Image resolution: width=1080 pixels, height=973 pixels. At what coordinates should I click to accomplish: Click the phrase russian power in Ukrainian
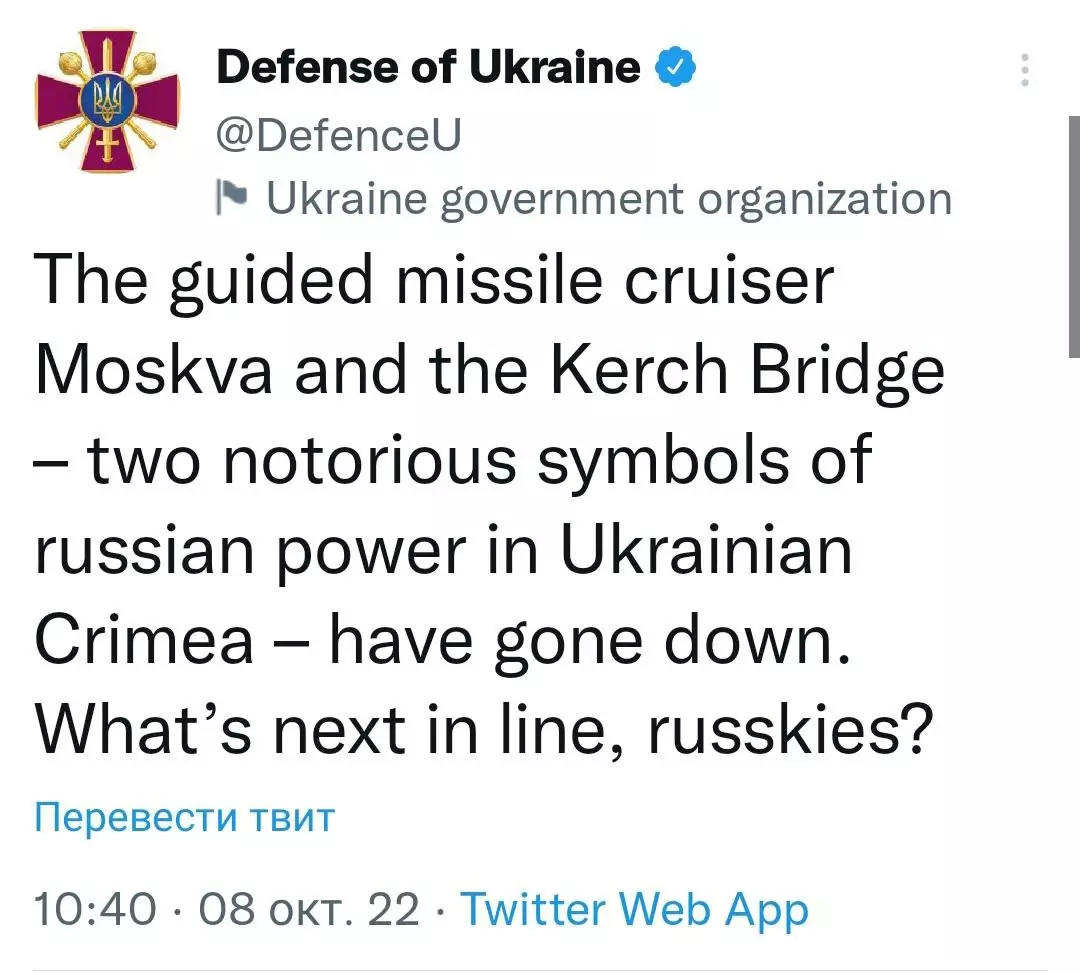[444, 551]
